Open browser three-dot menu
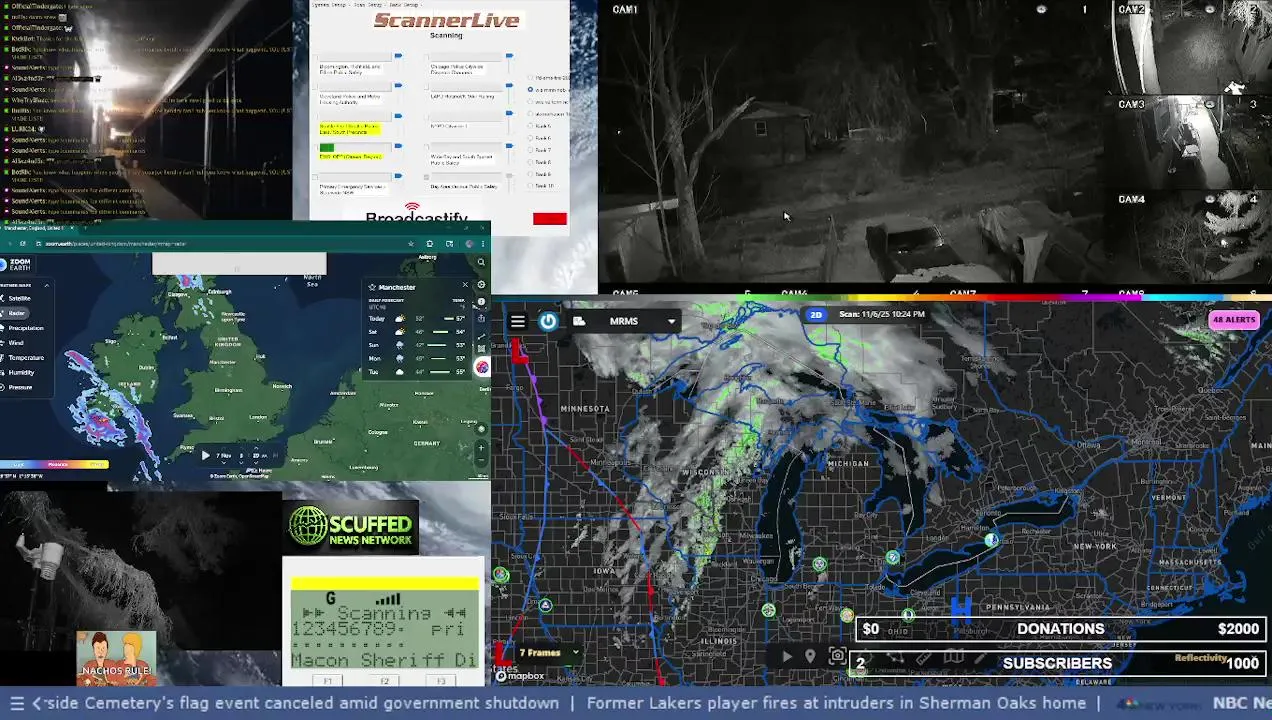1272x720 pixels. pyautogui.click(x=483, y=244)
